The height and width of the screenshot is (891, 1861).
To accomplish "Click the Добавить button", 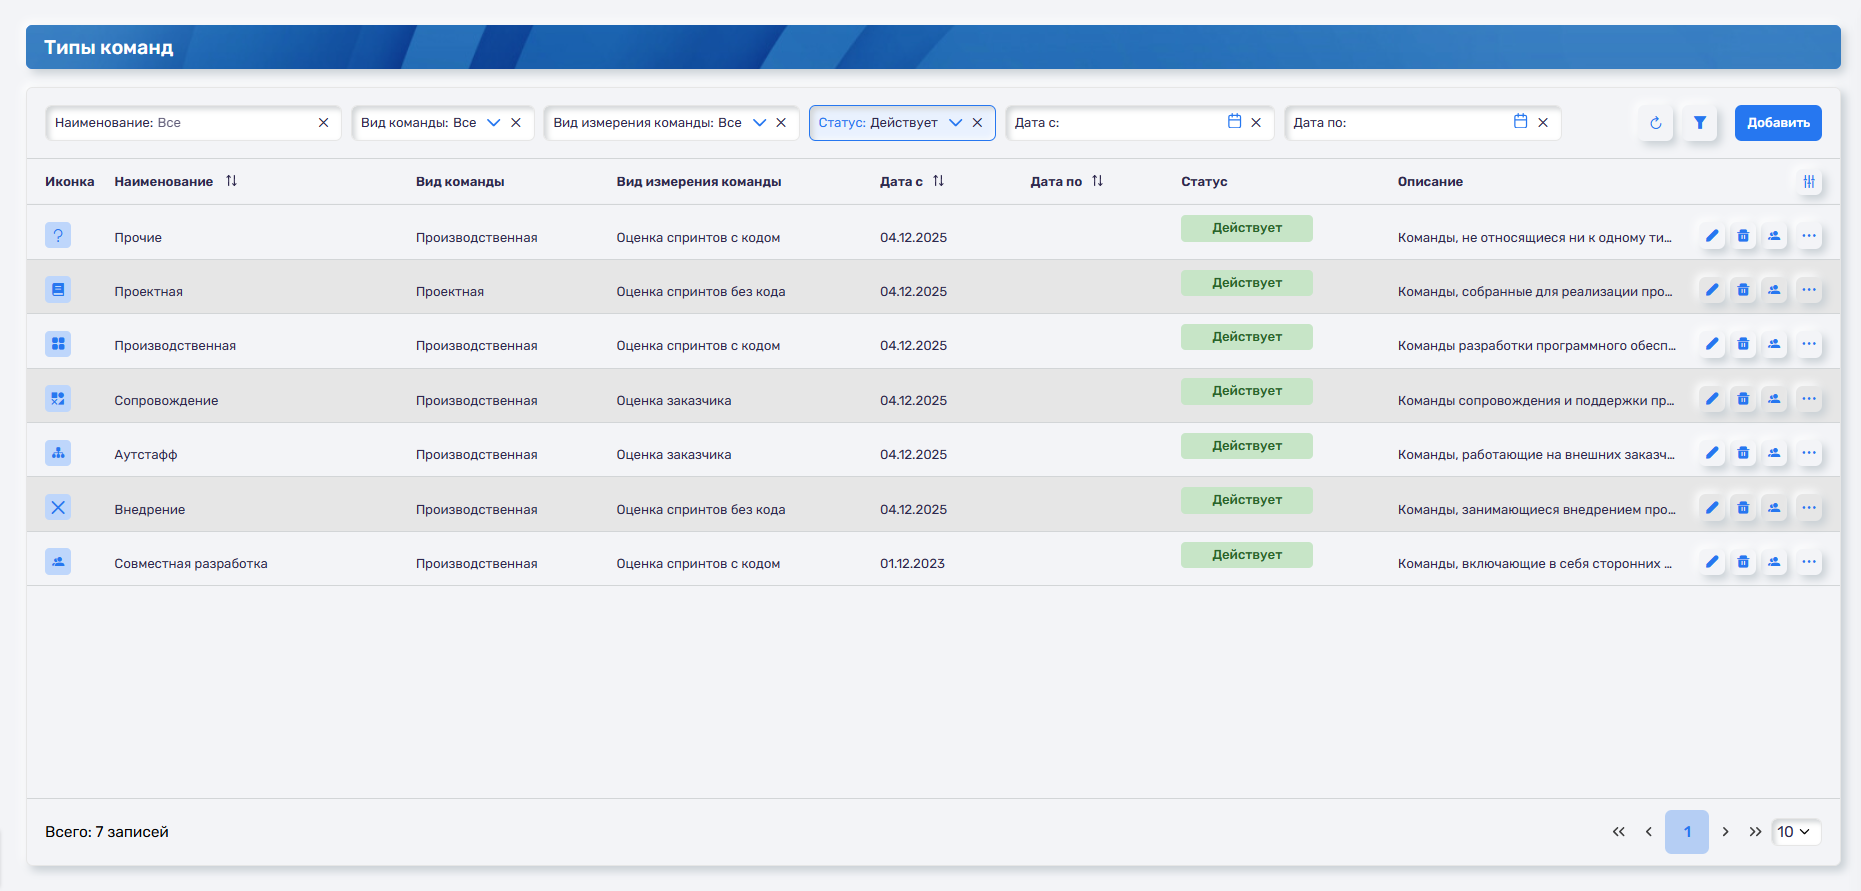I will pos(1777,123).
